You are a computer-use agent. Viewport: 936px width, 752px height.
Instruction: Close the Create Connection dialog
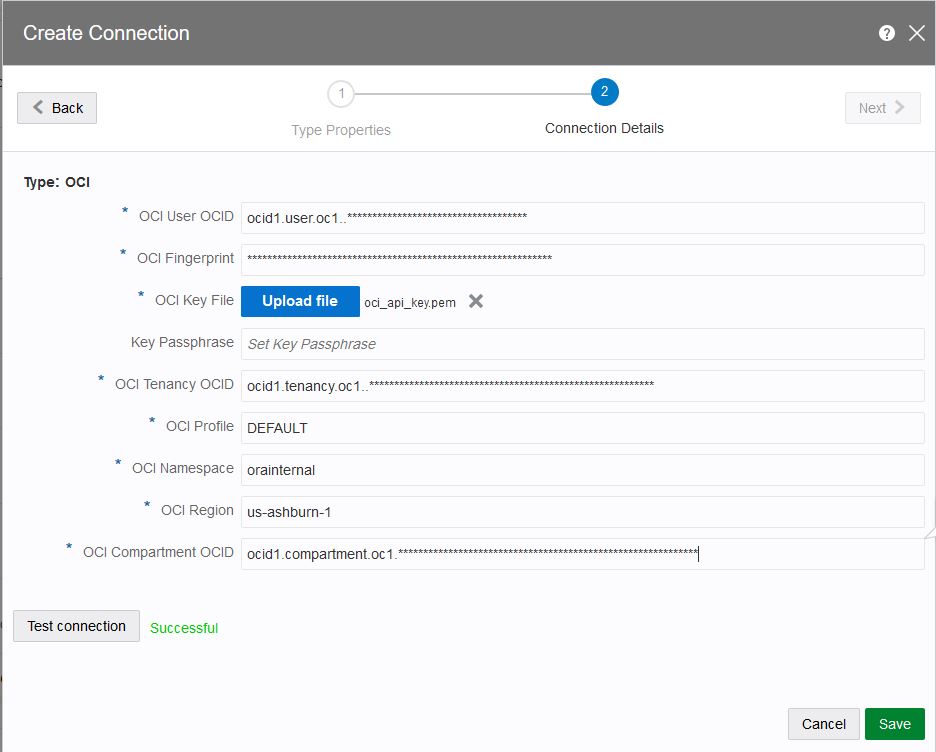(x=916, y=33)
